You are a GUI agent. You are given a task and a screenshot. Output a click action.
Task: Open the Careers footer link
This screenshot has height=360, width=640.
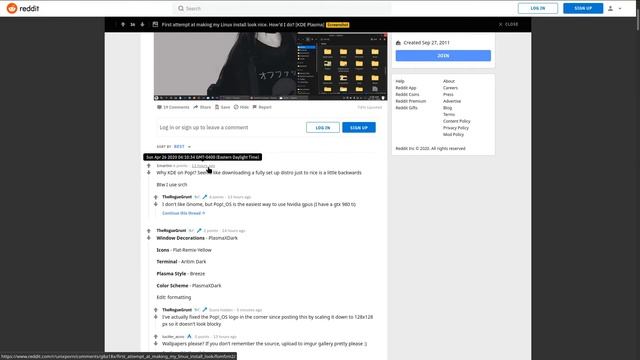click(450, 88)
